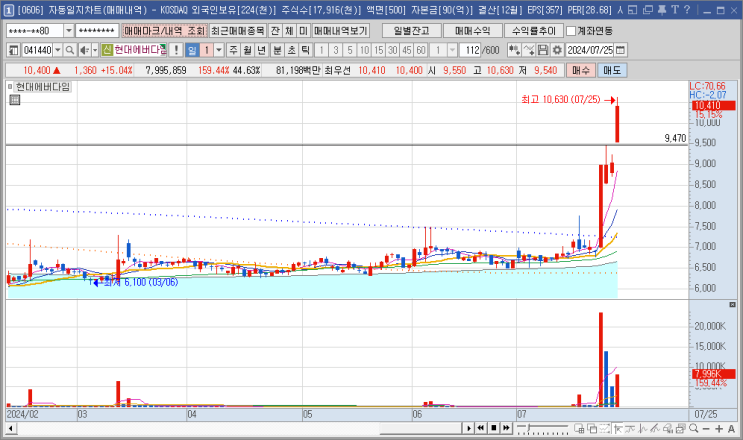The height and width of the screenshot is (440, 743).
Task: Click the data table grid icon under stock name
Action: 15,100
